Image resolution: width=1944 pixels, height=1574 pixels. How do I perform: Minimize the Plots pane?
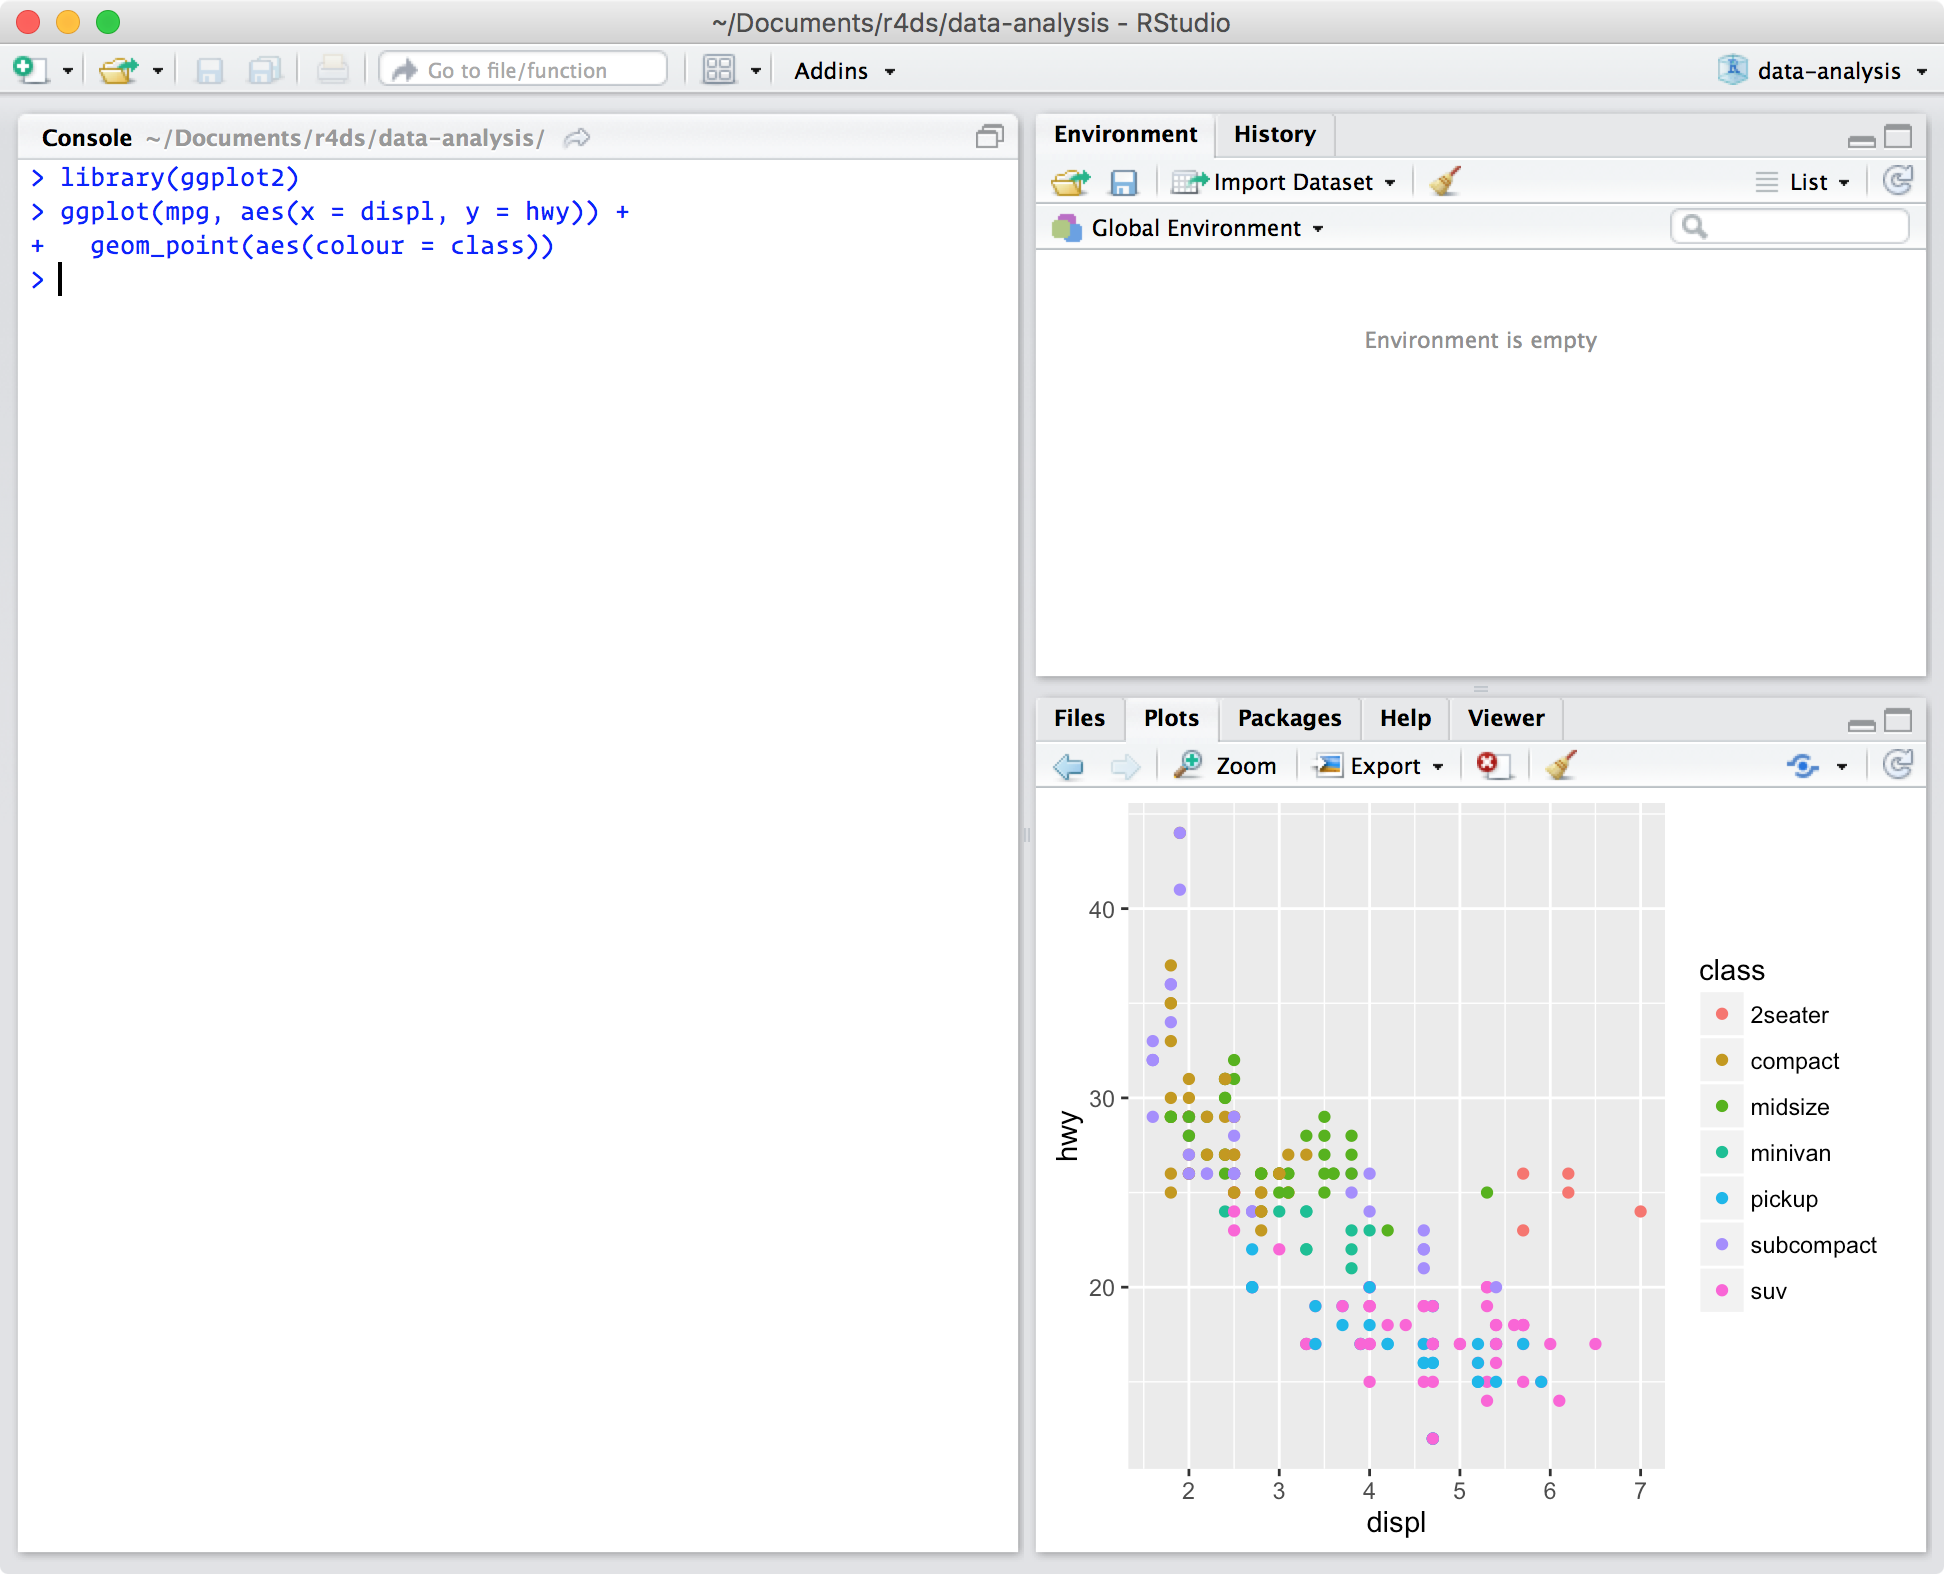point(1861,724)
